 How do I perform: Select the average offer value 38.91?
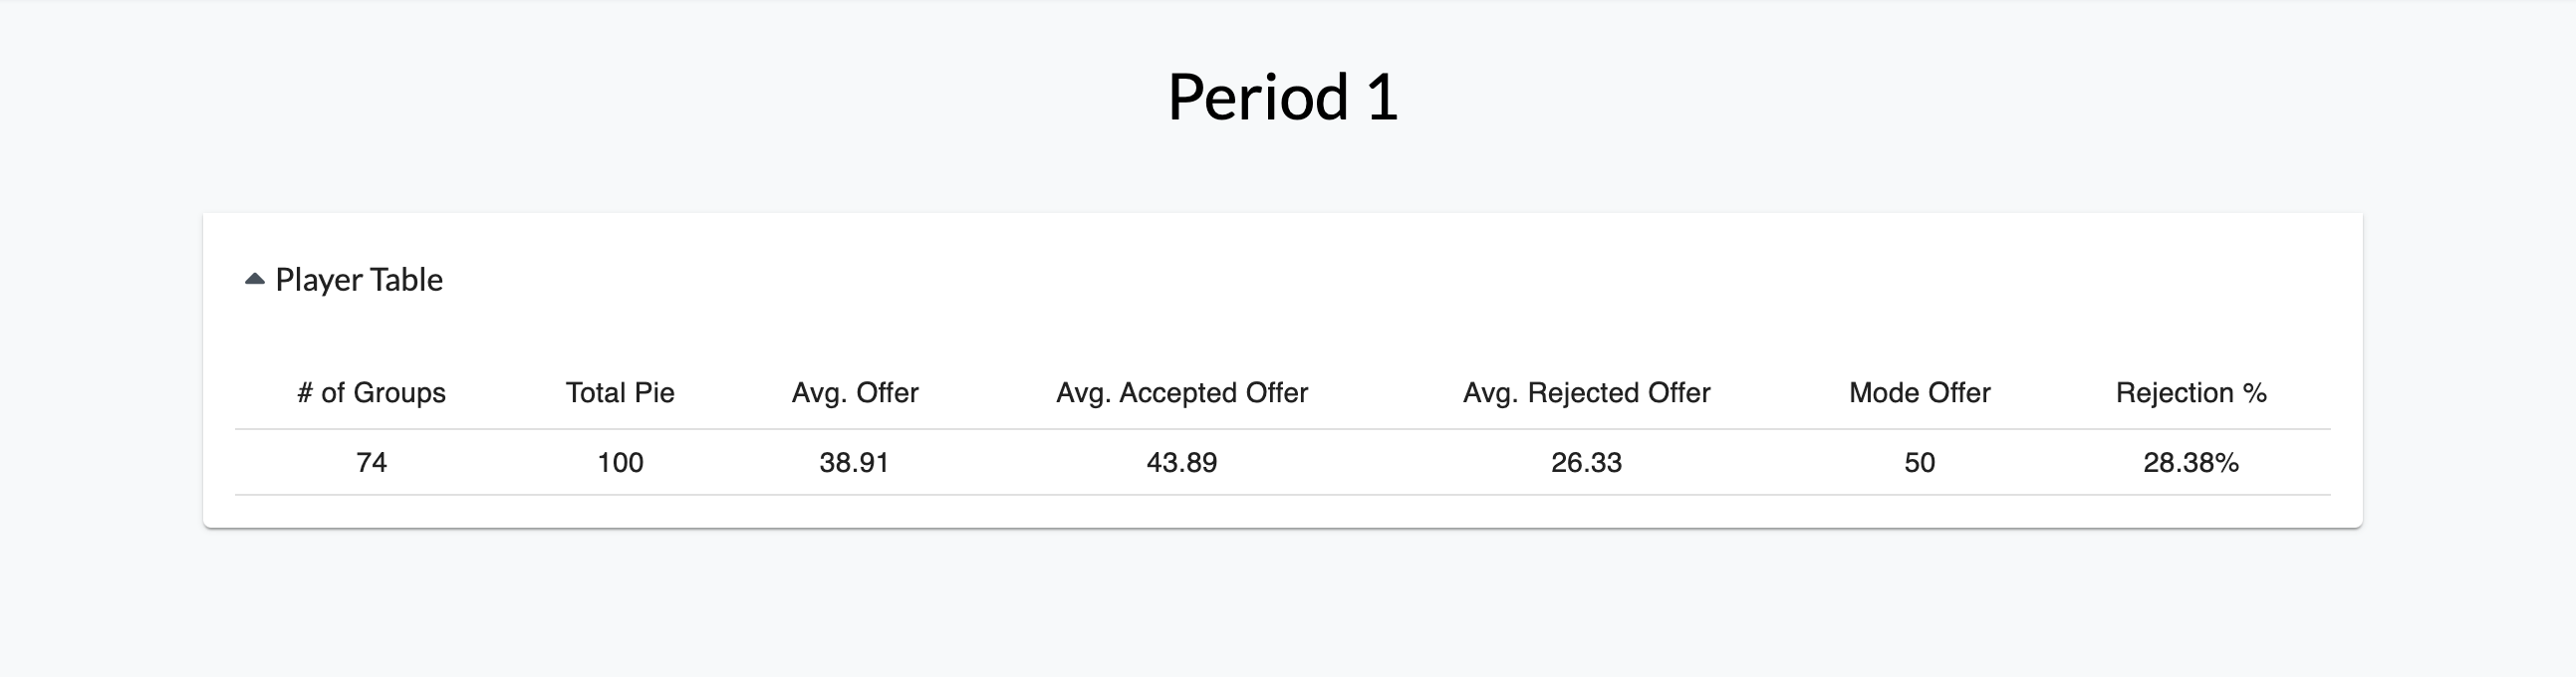(x=855, y=463)
